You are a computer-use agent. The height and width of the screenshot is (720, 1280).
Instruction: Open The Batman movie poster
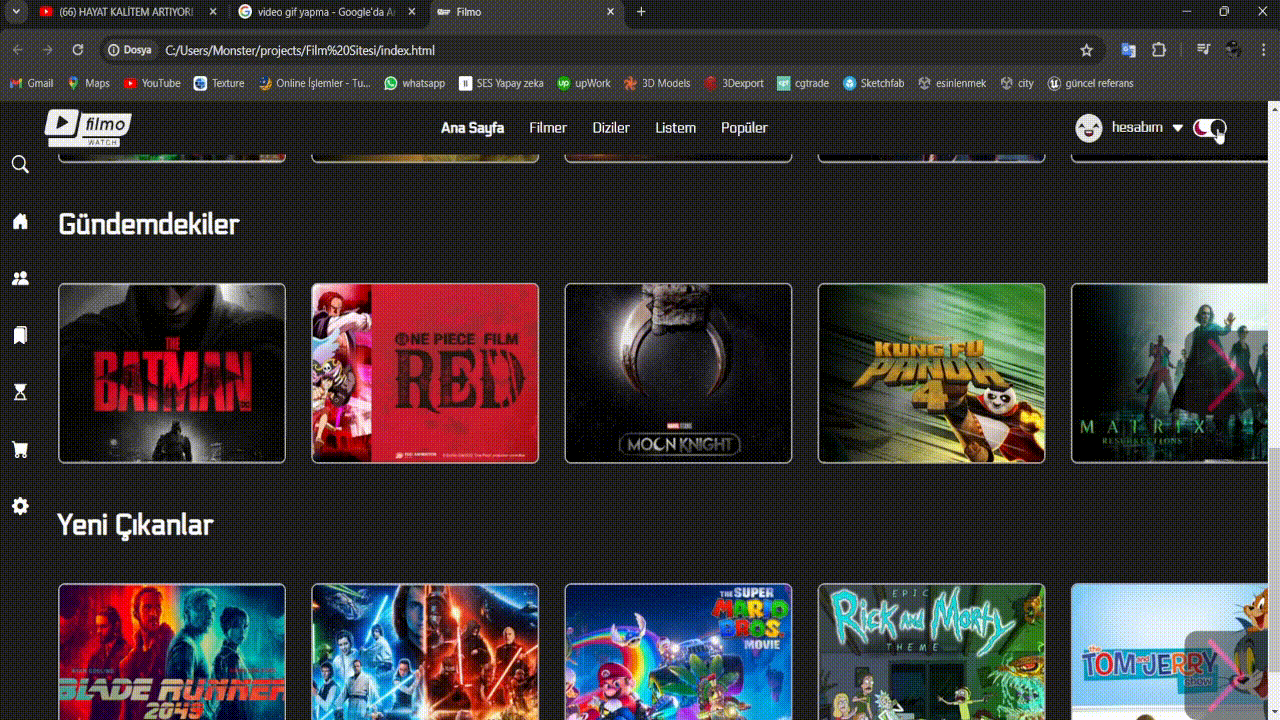[x=172, y=373]
